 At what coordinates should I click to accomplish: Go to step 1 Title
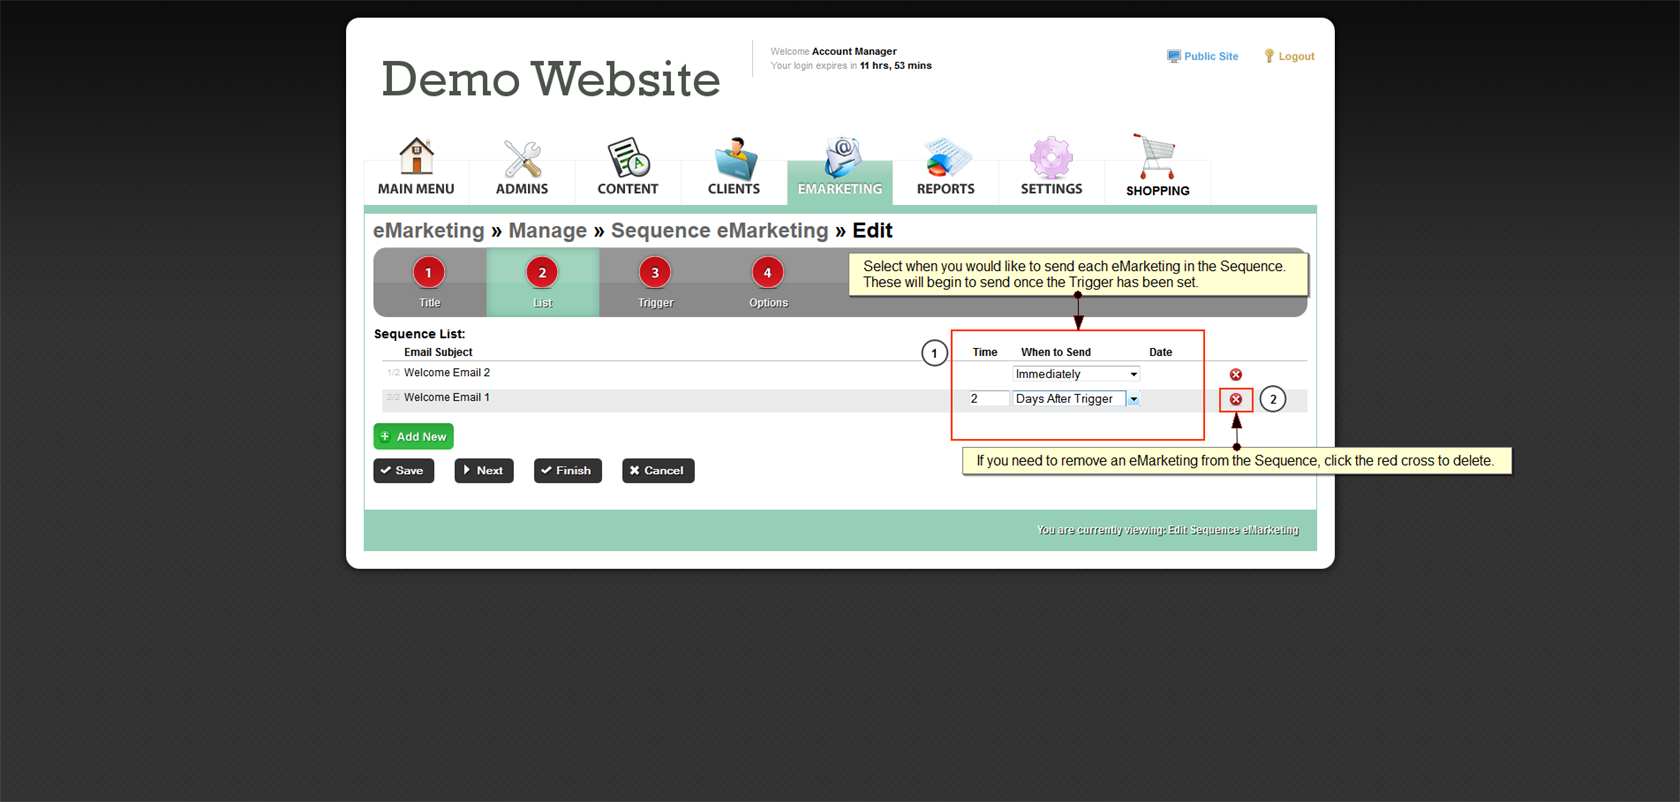pyautogui.click(x=429, y=282)
